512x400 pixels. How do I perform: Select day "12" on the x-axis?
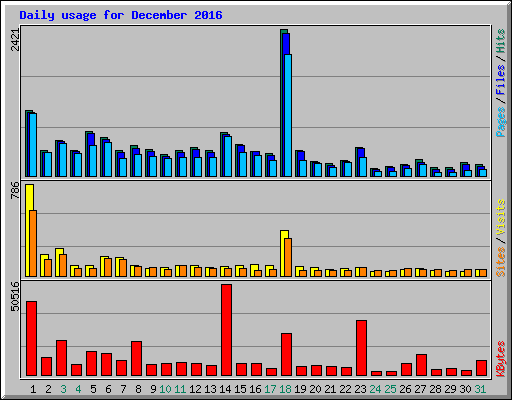[195, 389]
